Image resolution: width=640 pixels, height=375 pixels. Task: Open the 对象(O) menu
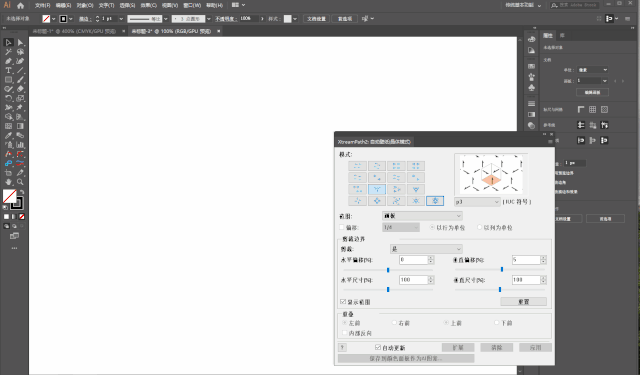[x=85, y=5]
